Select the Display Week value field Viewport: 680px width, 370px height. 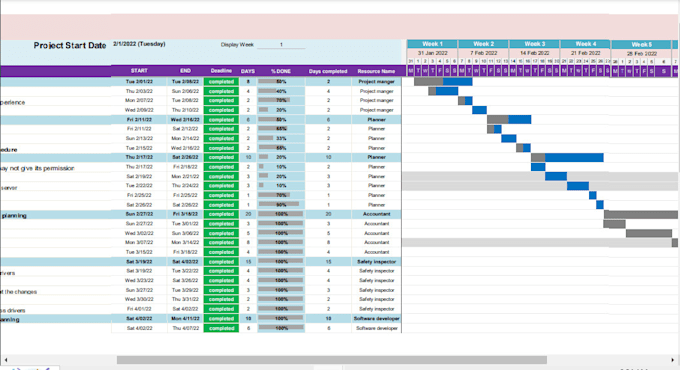coord(281,45)
